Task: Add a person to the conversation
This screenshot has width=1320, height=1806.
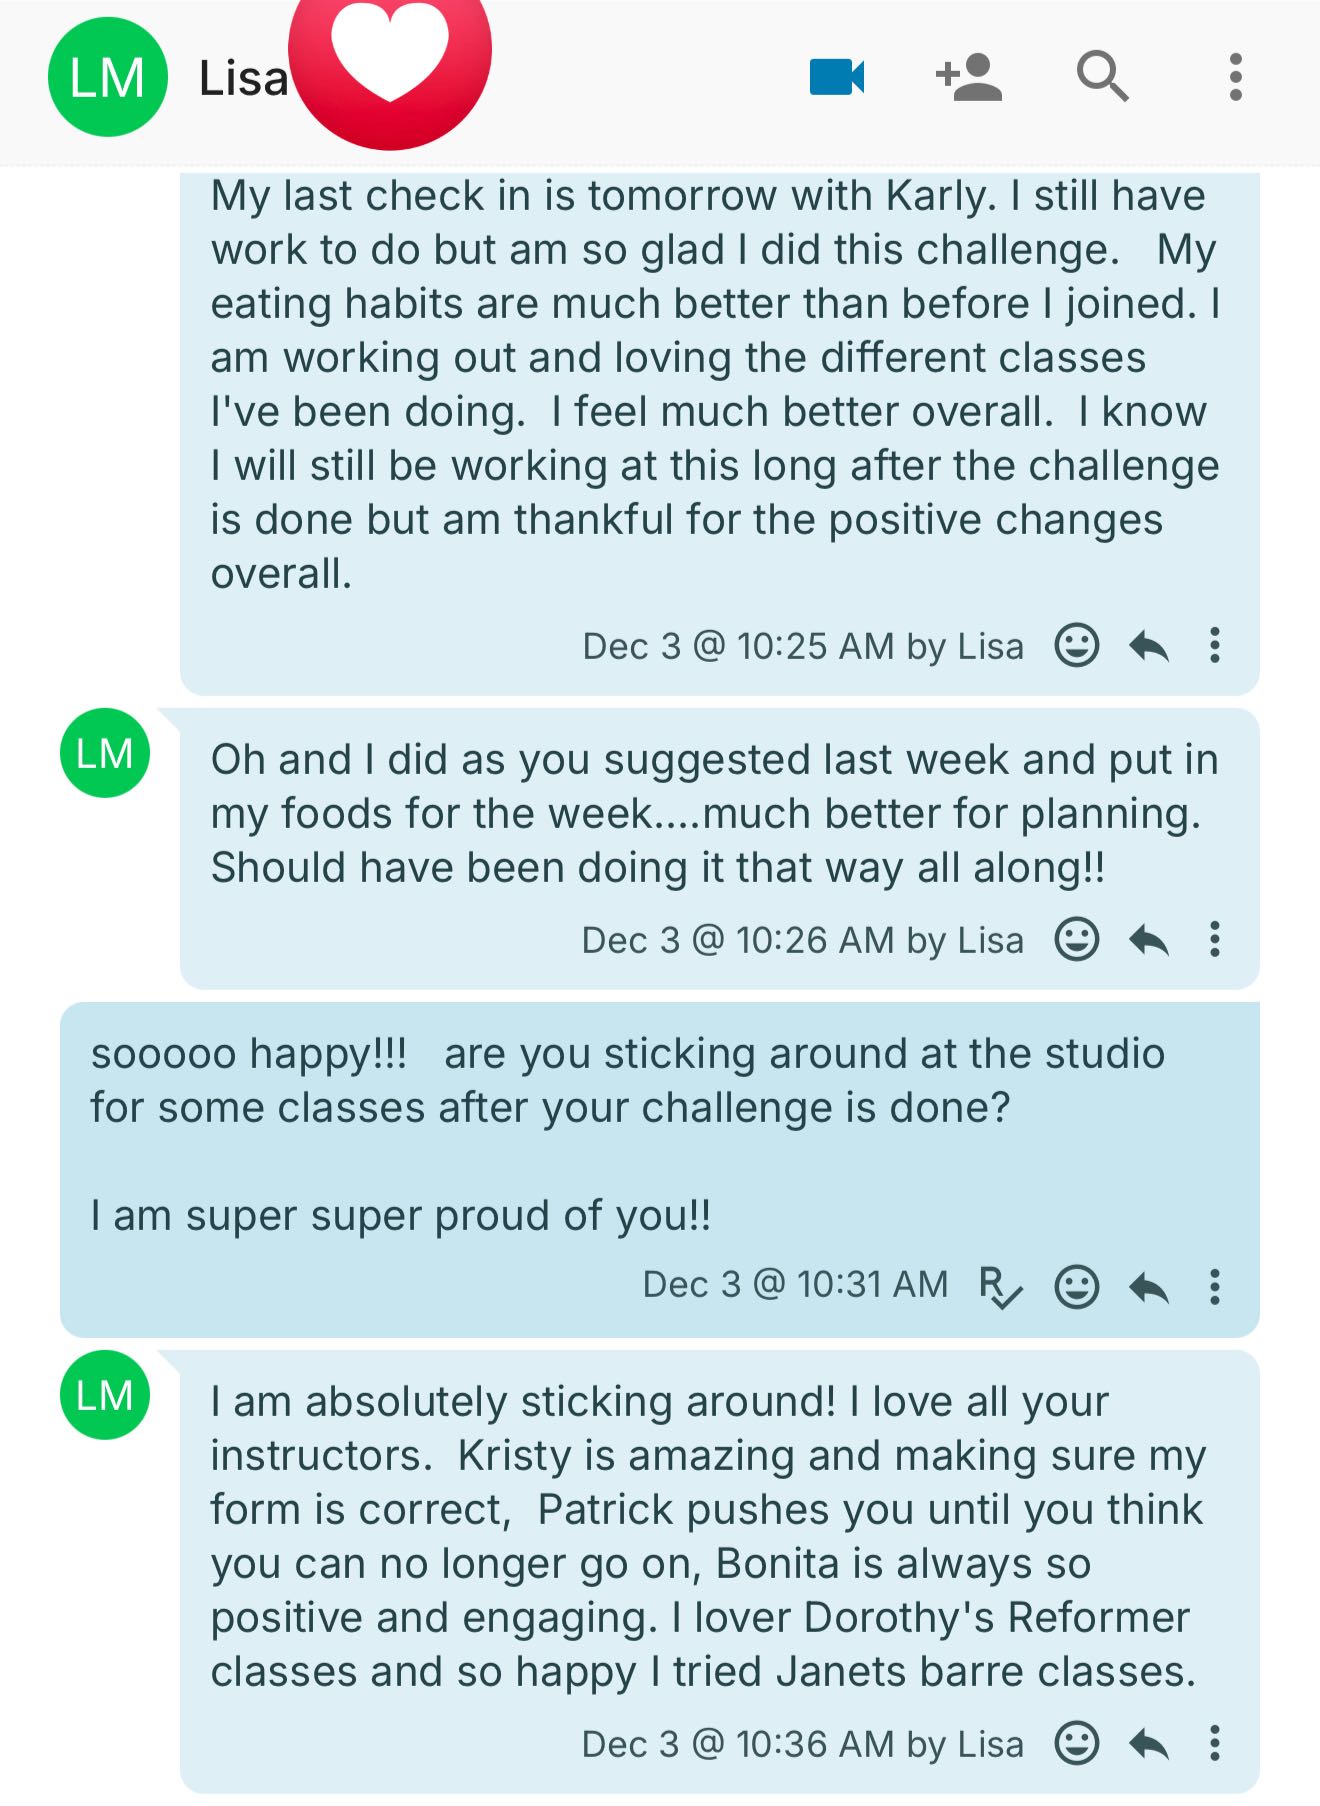Action: 968,77
